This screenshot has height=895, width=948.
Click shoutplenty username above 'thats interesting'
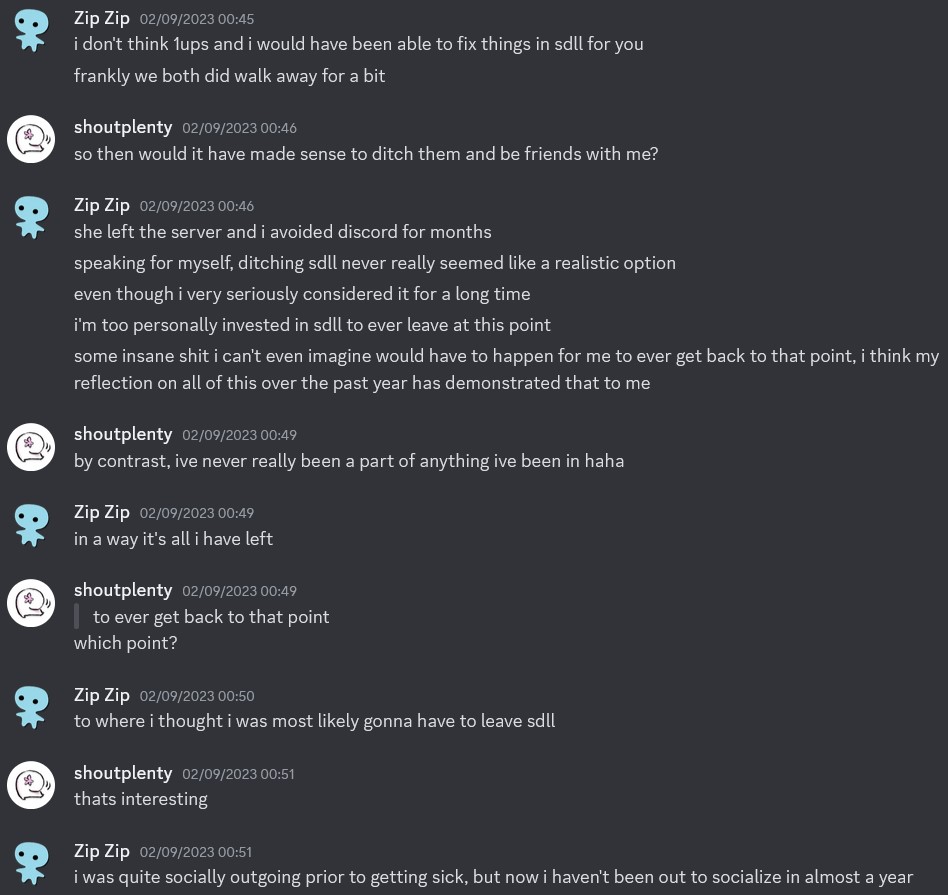[123, 773]
